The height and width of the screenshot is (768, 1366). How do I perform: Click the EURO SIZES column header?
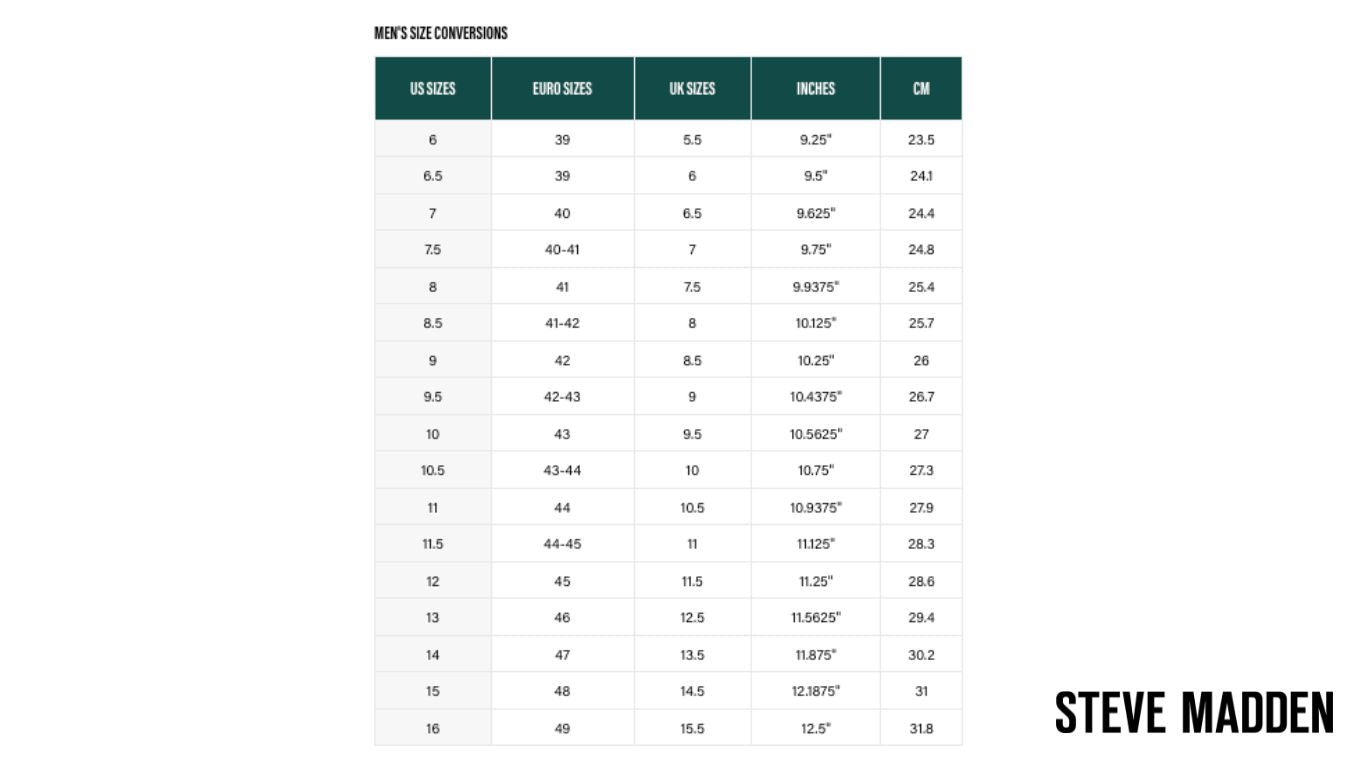click(562, 88)
